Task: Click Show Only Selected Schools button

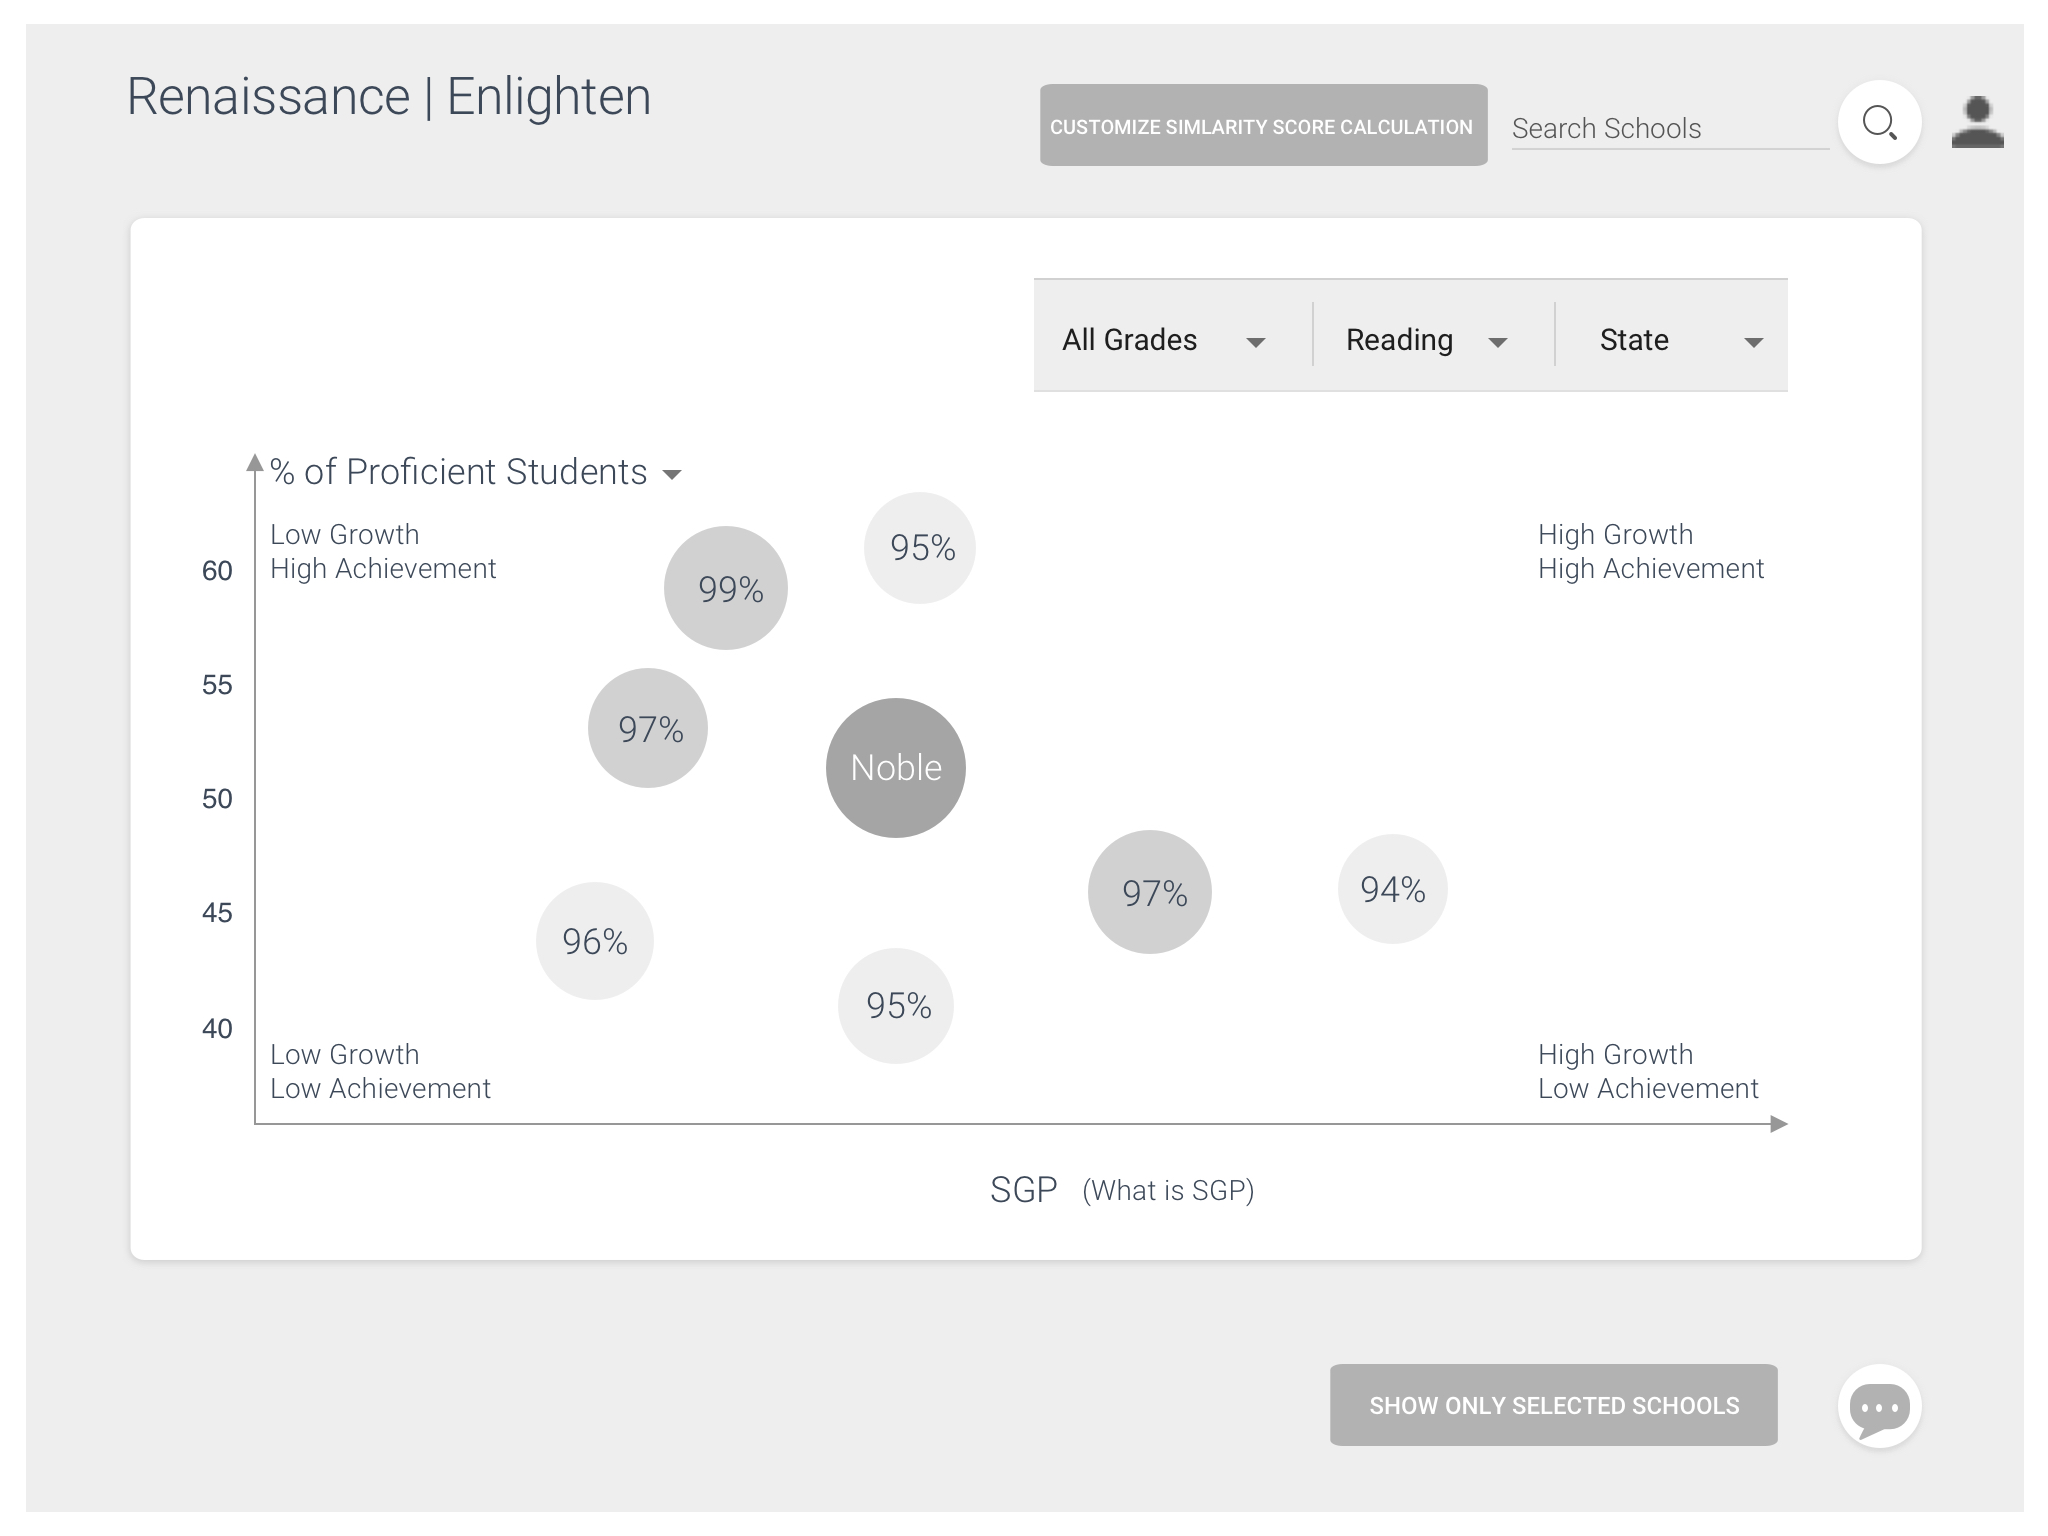Action: point(1554,1405)
